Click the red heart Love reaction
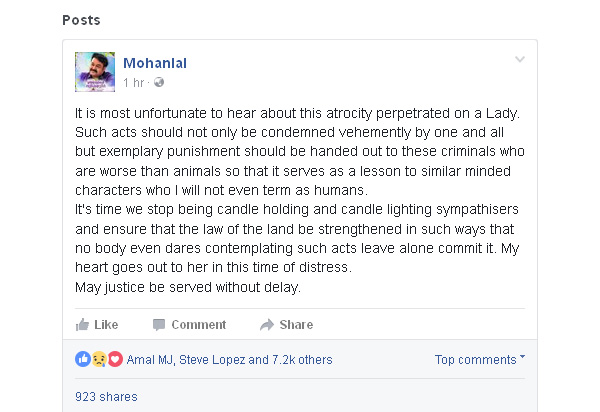Viewport: 600px width, 412px height. pyautogui.click(x=114, y=359)
